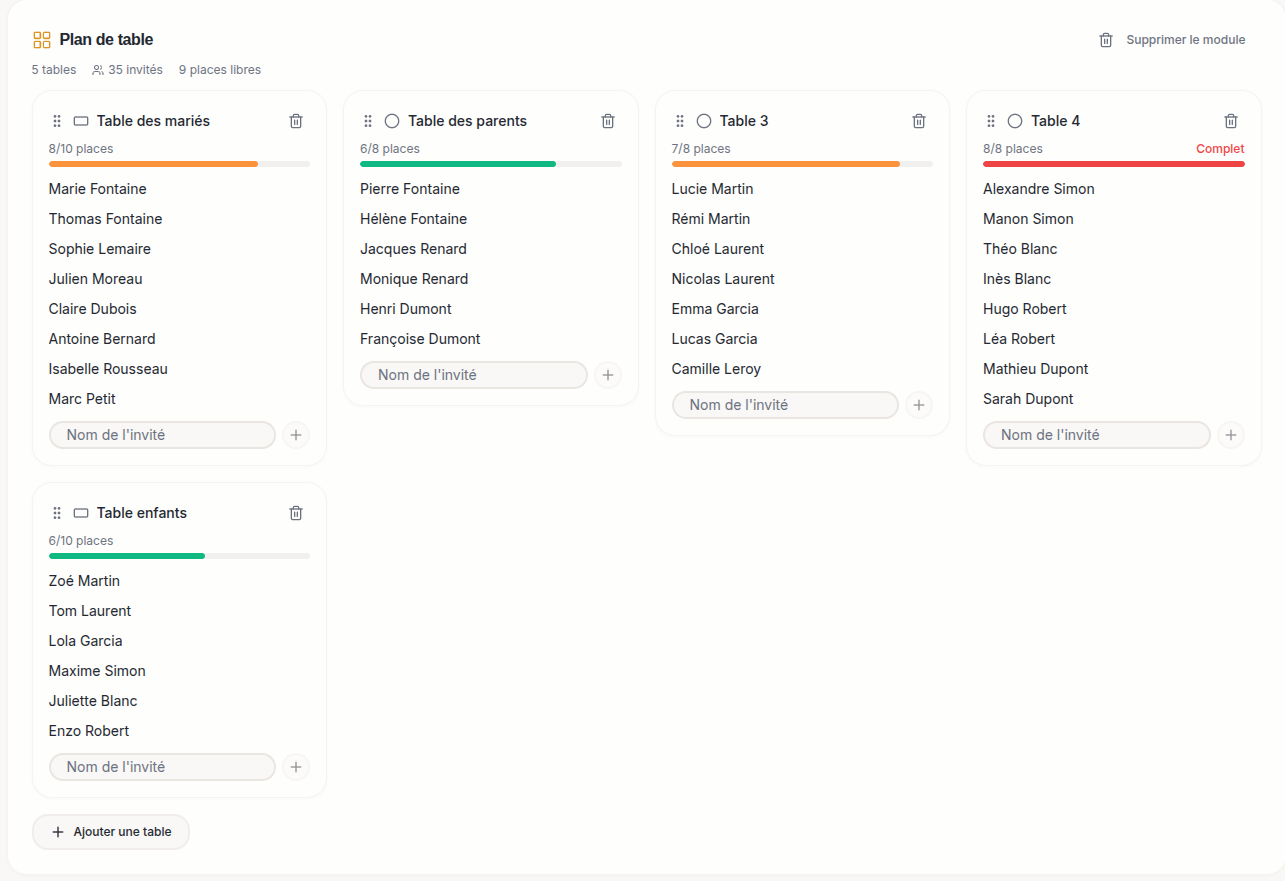Remove Table 3 using its trash icon
This screenshot has height=881, width=1285.
point(919,121)
